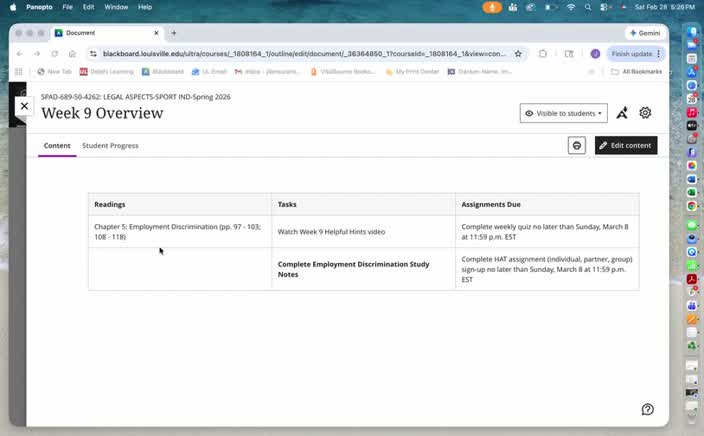Click the orange recording indicator in menu bar
704x436 pixels.
pyautogui.click(x=492, y=7)
